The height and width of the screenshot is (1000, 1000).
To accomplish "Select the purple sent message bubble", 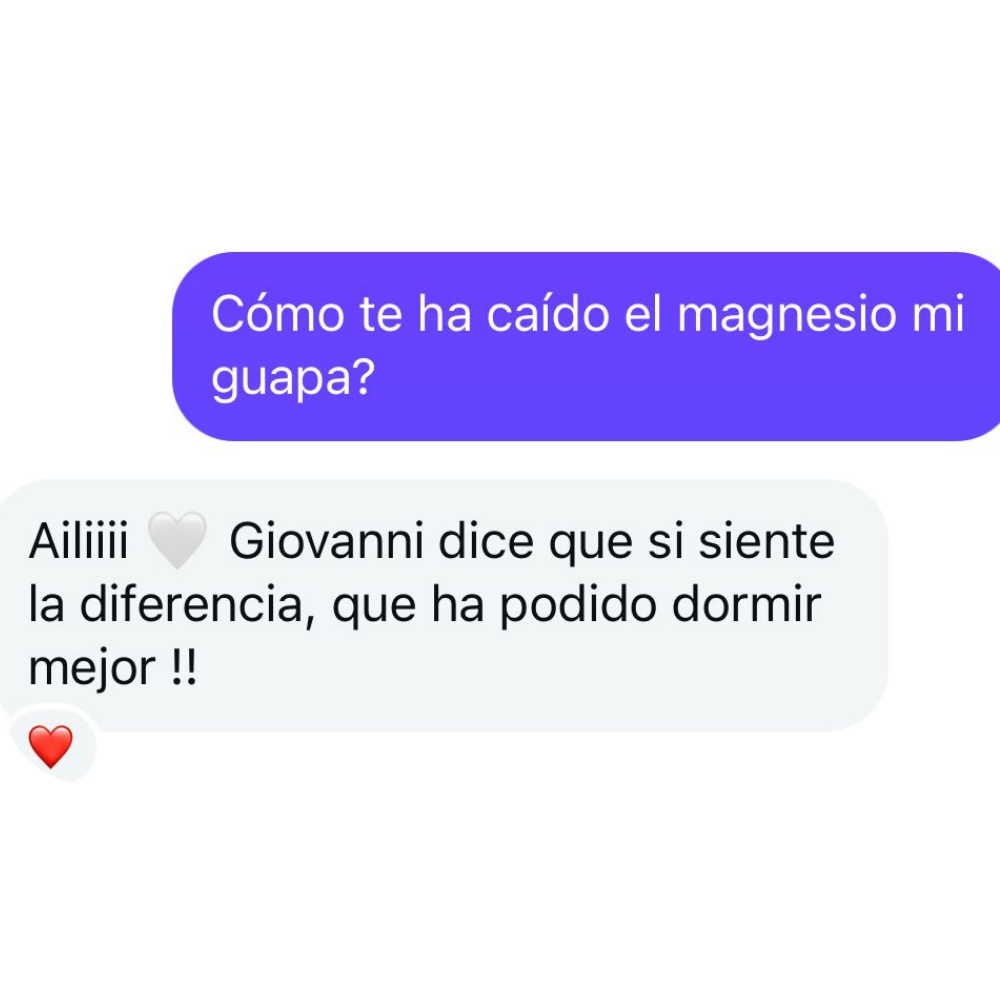I will pos(586,346).
